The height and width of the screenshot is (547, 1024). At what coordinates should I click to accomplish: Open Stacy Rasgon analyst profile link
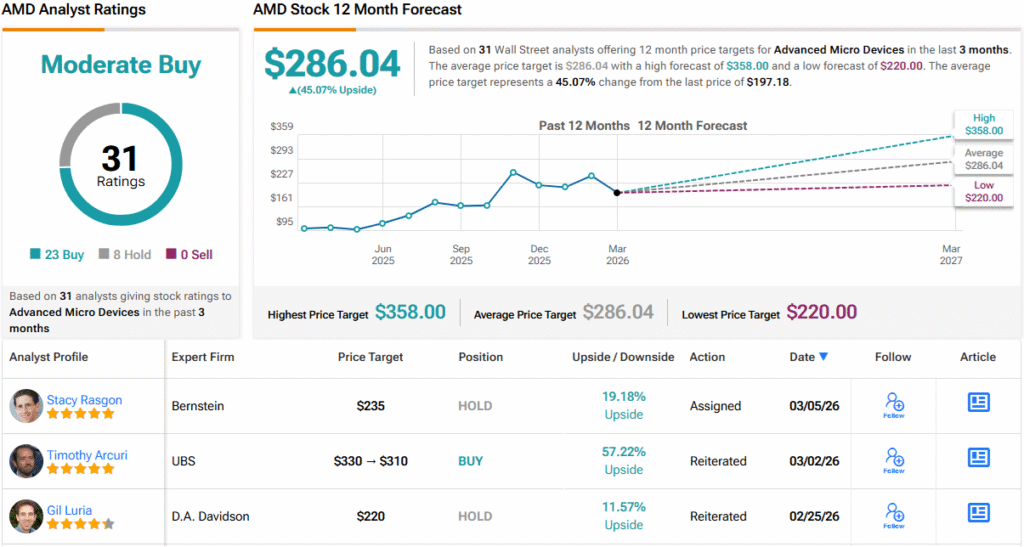pyautogui.click(x=84, y=400)
